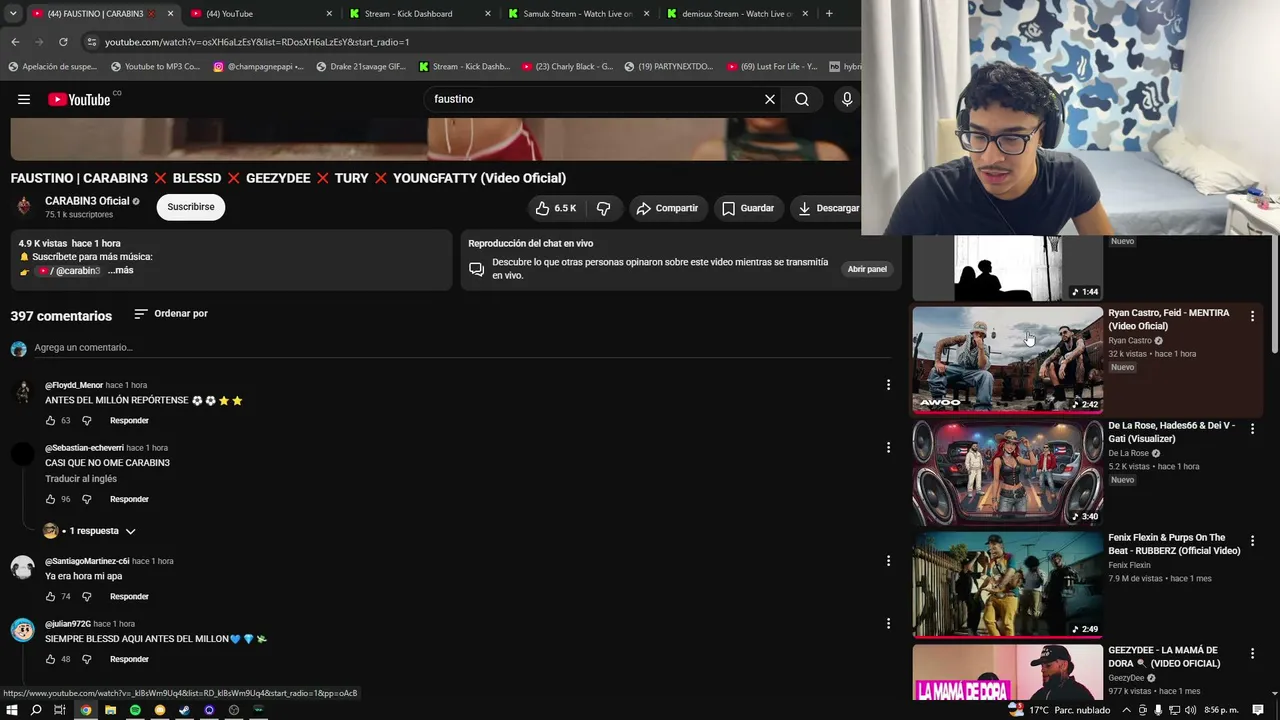Screen dimensions: 1280x720
Task: Open the live chat panel with Abrir panel
Action: pos(867,269)
